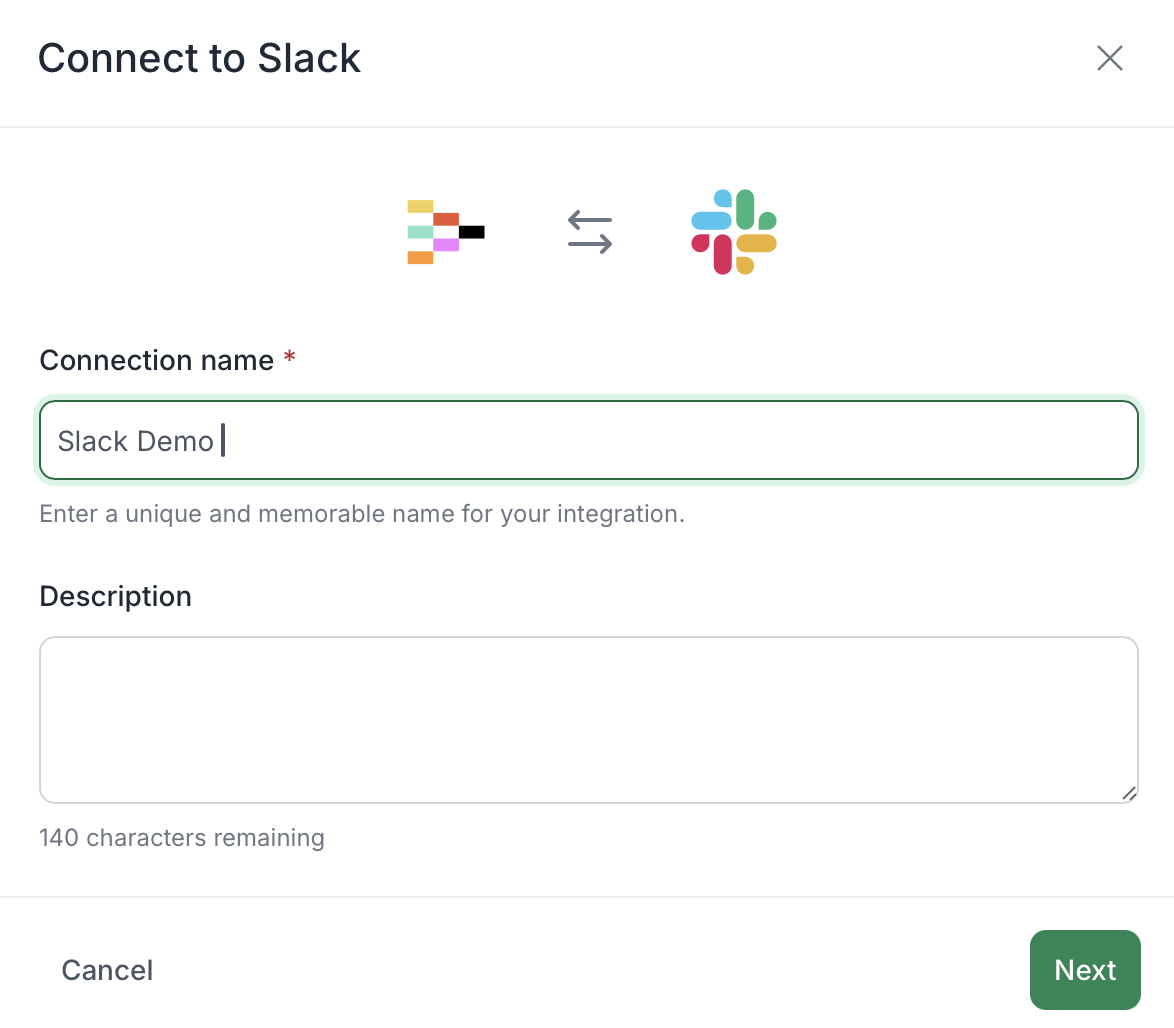Click inside the Description text area
The height and width of the screenshot is (1028, 1174).
click(x=588, y=720)
